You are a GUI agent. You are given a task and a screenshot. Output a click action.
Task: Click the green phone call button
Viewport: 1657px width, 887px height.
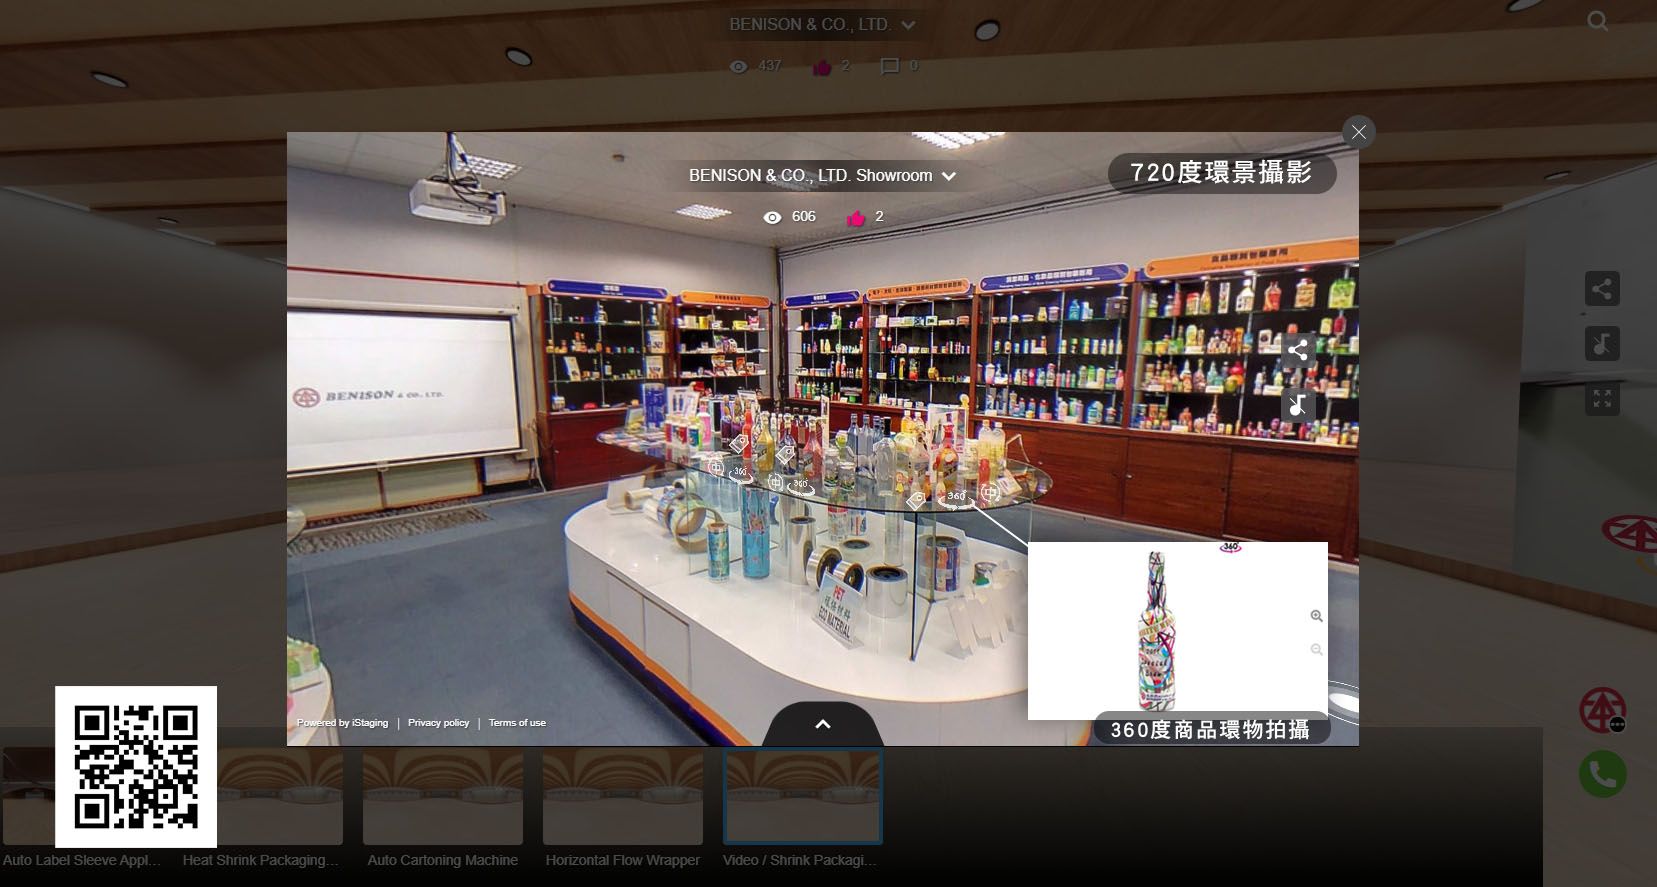point(1602,774)
